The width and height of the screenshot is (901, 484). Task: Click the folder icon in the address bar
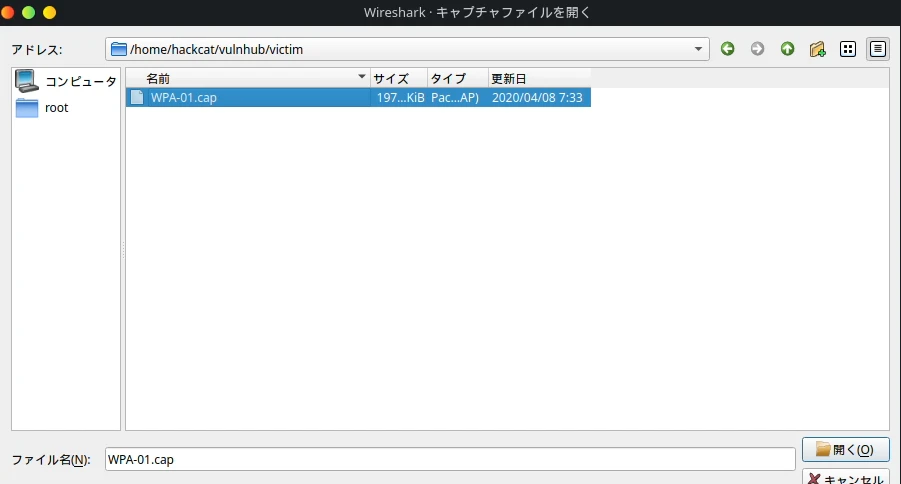click(x=118, y=49)
